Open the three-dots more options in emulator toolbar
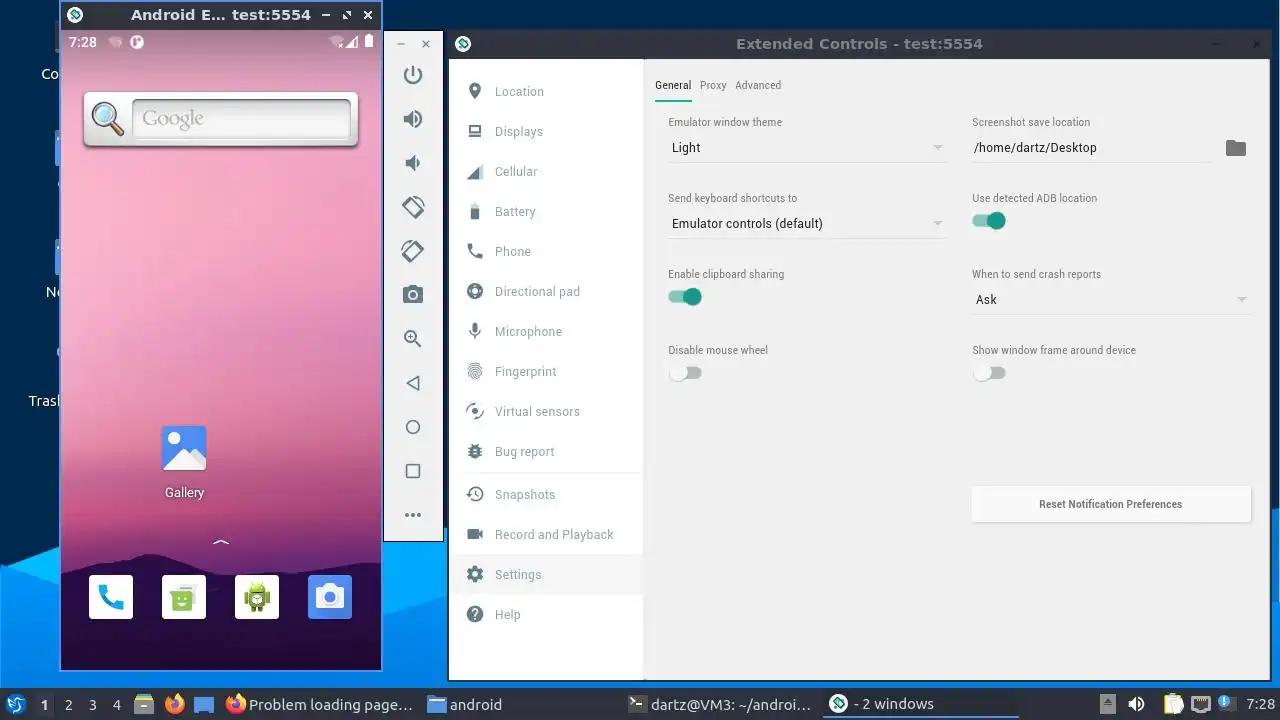1280x720 pixels. 413,515
